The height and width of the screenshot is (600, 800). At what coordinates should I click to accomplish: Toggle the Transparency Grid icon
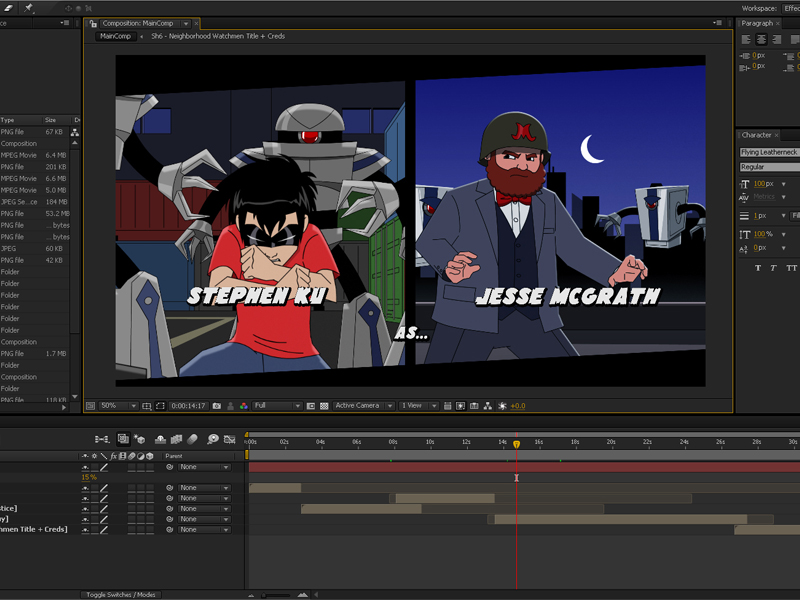(x=324, y=406)
